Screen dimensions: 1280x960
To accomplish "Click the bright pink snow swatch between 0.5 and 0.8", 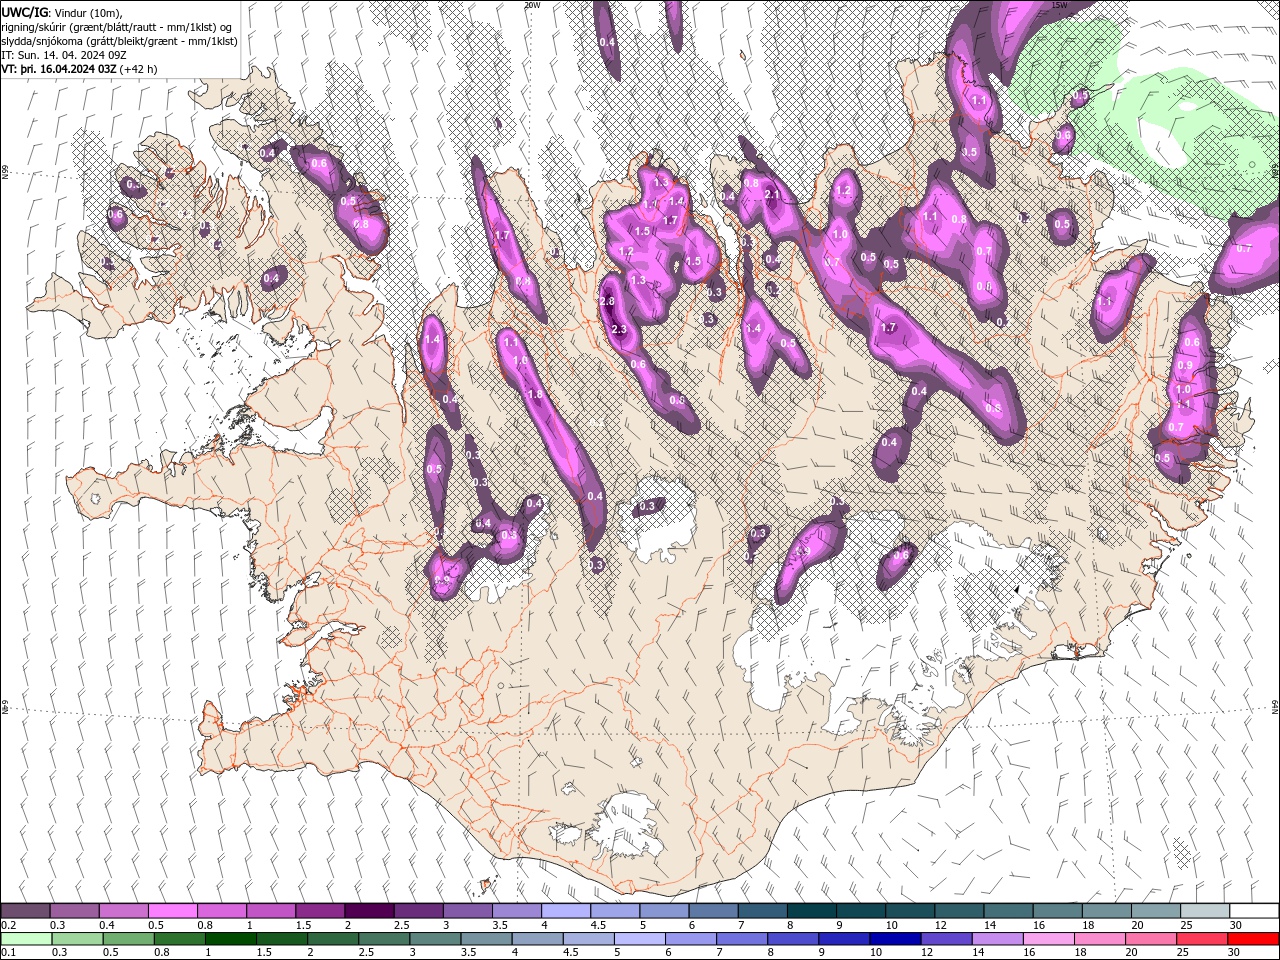I will tap(172, 911).
